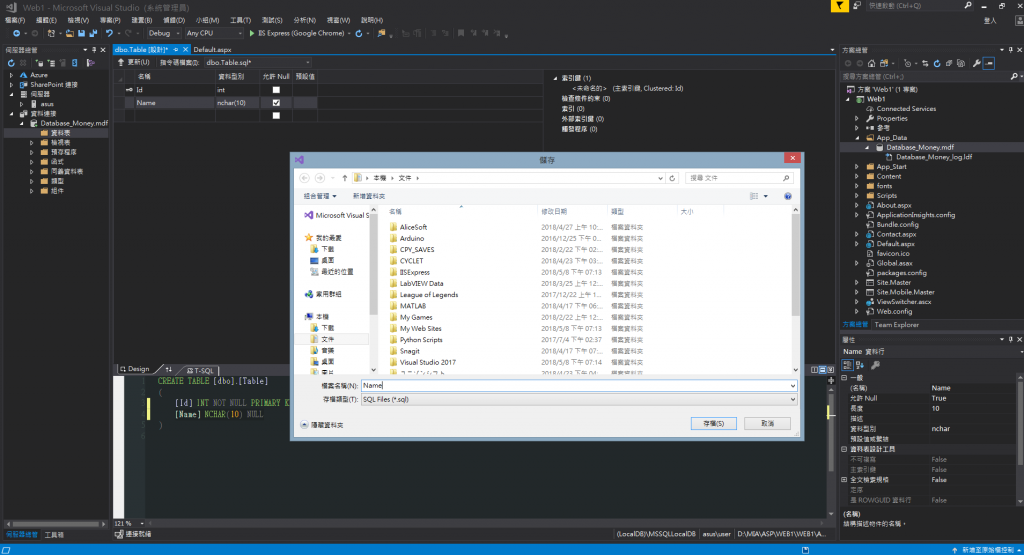The image size is (1024, 555).
Task: Click the categorized view icon in Properties panel
Action: [848, 365]
